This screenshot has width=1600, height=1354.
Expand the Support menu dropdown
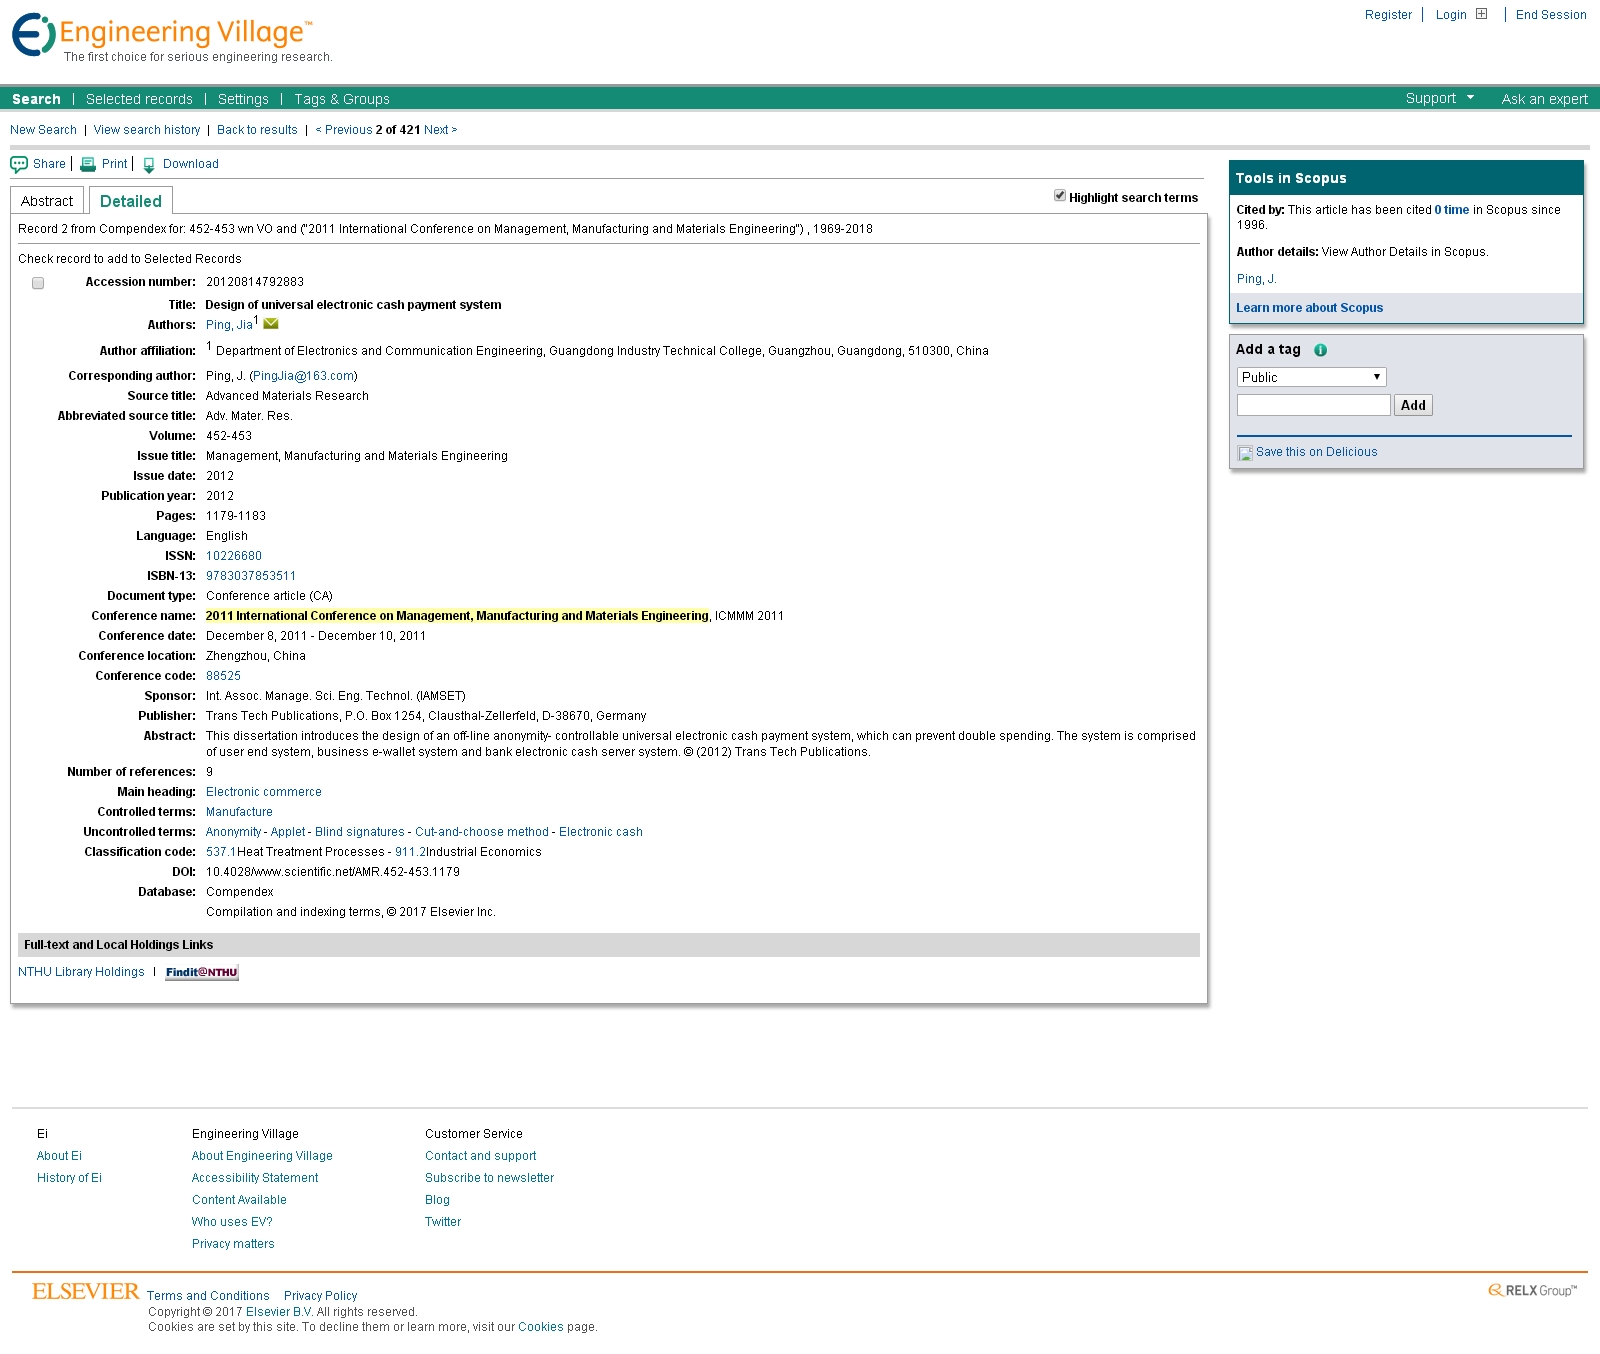[1440, 98]
